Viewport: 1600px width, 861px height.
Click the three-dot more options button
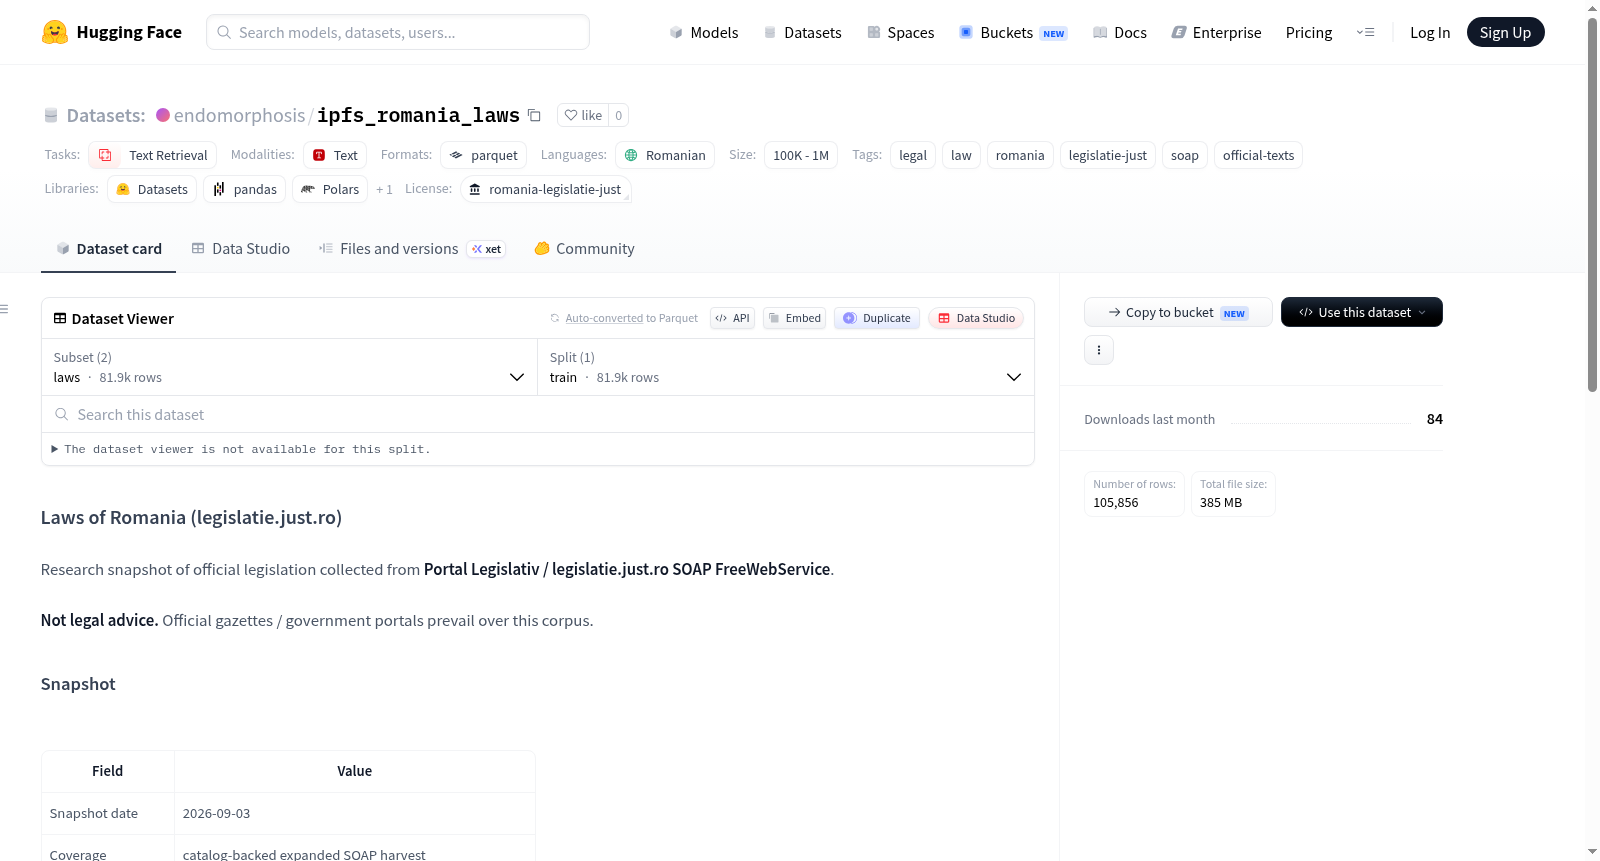point(1099,350)
